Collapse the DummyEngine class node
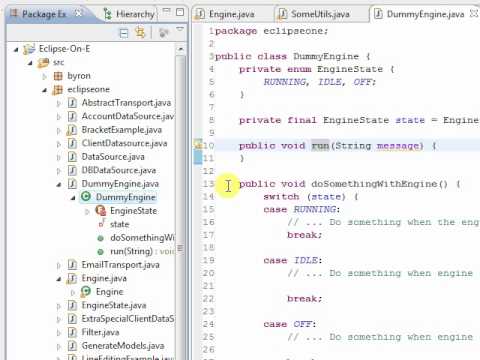 pyautogui.click(x=73, y=198)
